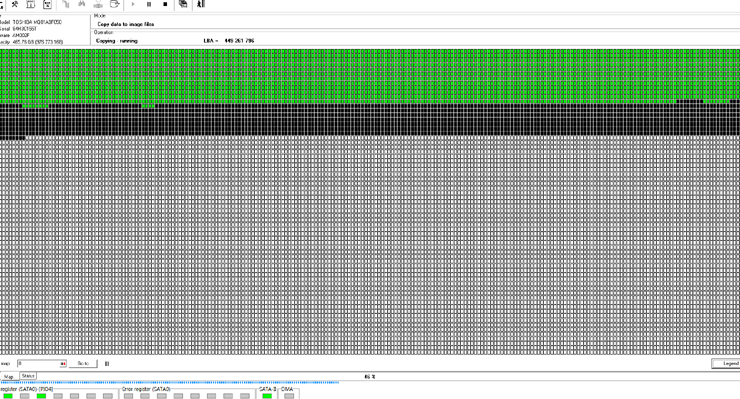The width and height of the screenshot is (740, 399).
Task: Click the Go to button
Action: tap(83, 364)
